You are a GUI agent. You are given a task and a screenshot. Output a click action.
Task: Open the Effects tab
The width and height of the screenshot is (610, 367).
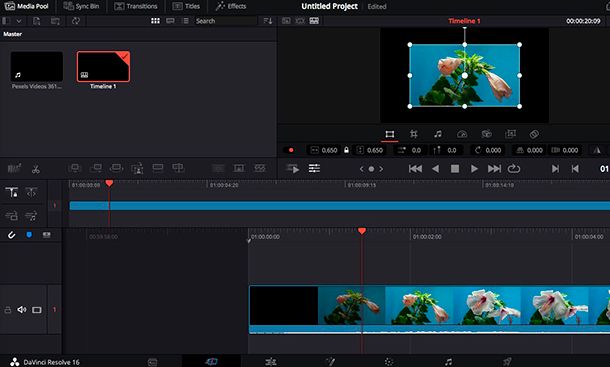tap(231, 6)
